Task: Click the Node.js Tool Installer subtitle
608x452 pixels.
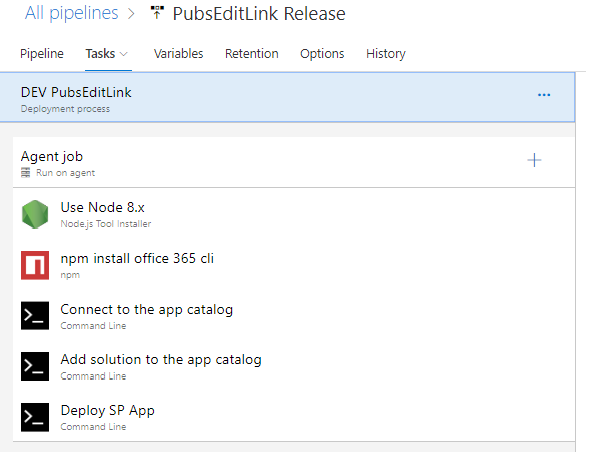Action: 106,224
